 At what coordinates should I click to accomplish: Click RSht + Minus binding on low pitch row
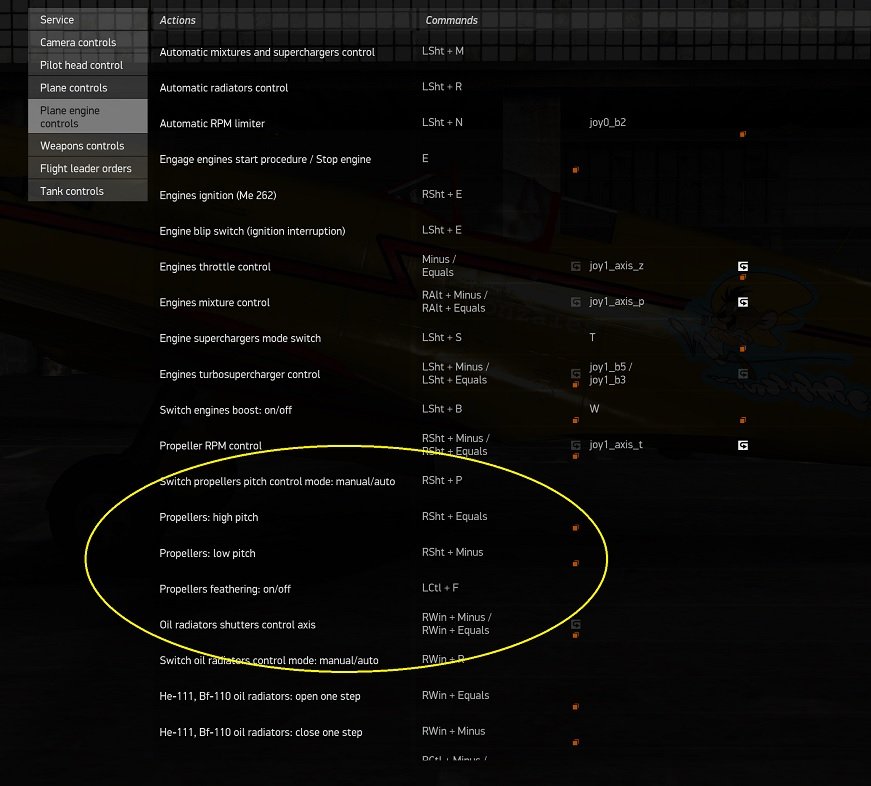452,552
